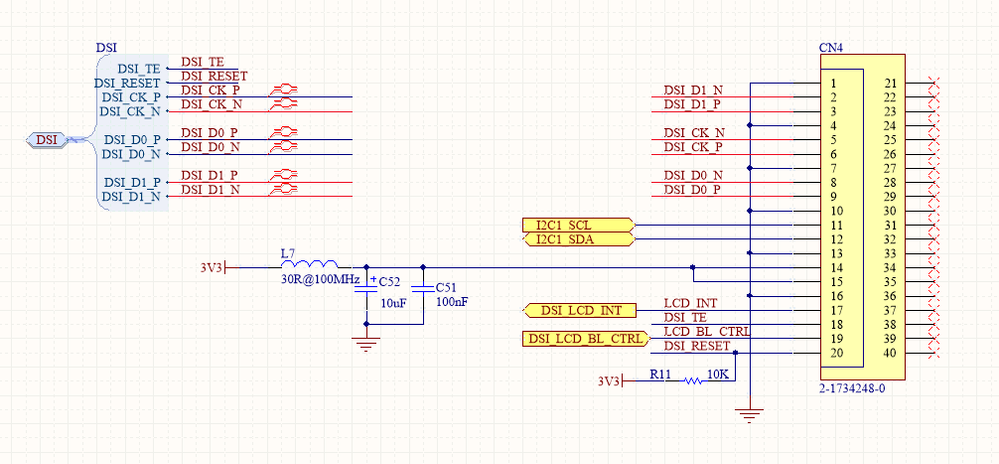This screenshot has width=999, height=464.
Task: Select the R11 designator text
Action: tap(660, 374)
